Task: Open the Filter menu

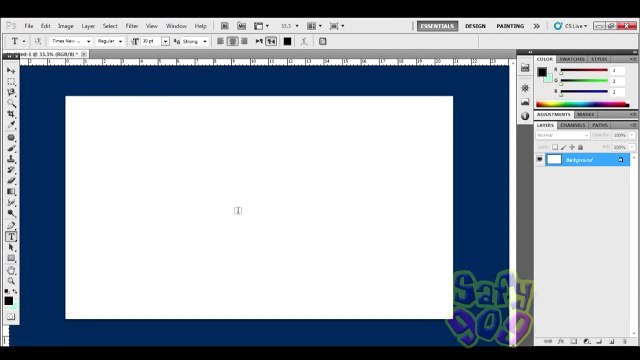Action: pyautogui.click(x=132, y=26)
